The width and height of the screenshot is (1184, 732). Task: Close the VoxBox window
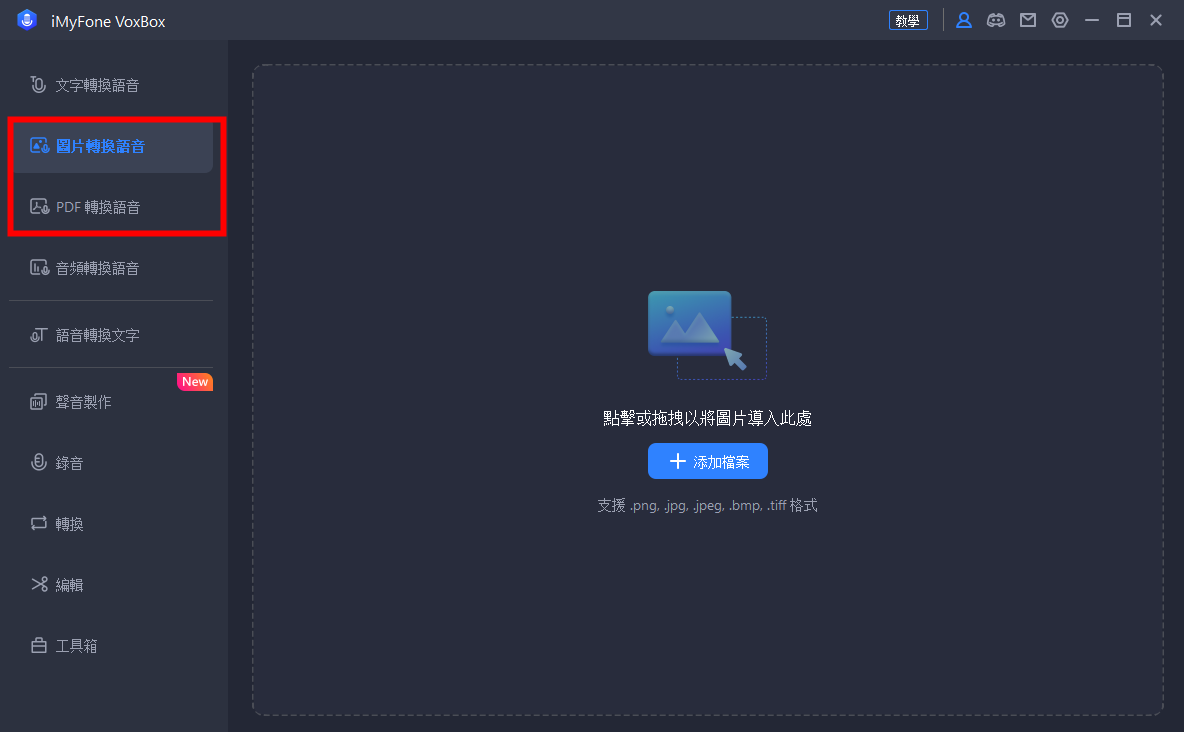coord(1156,20)
